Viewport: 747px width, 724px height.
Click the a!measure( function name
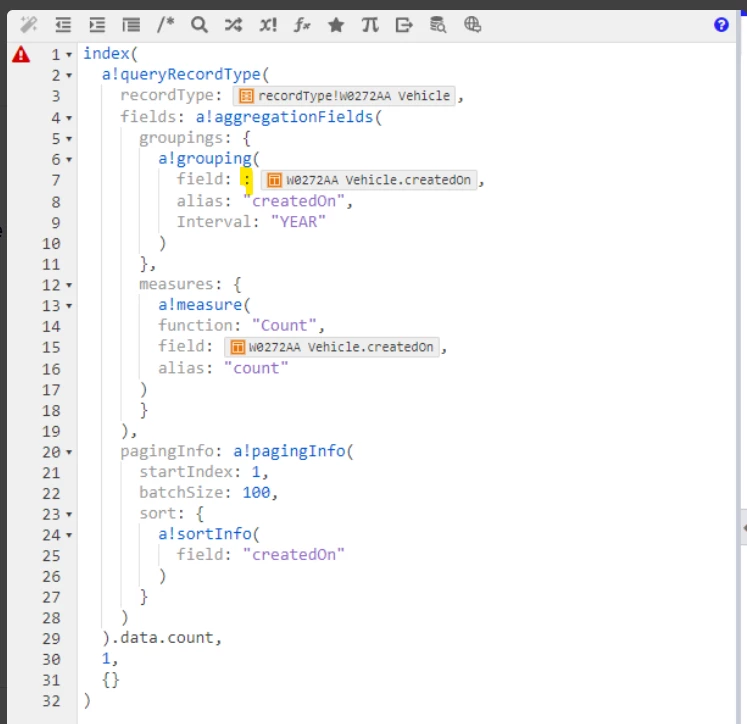pyautogui.click(x=204, y=305)
